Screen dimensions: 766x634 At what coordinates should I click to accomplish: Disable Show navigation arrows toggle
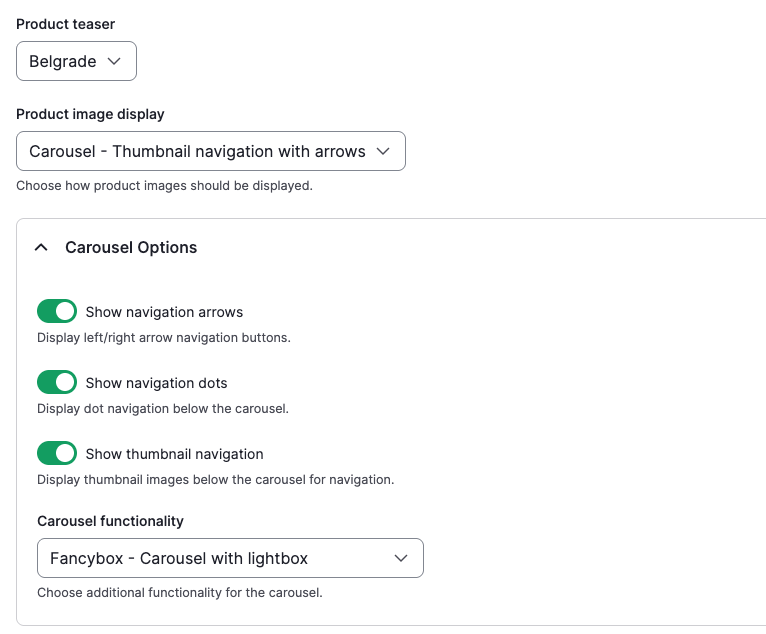point(57,311)
